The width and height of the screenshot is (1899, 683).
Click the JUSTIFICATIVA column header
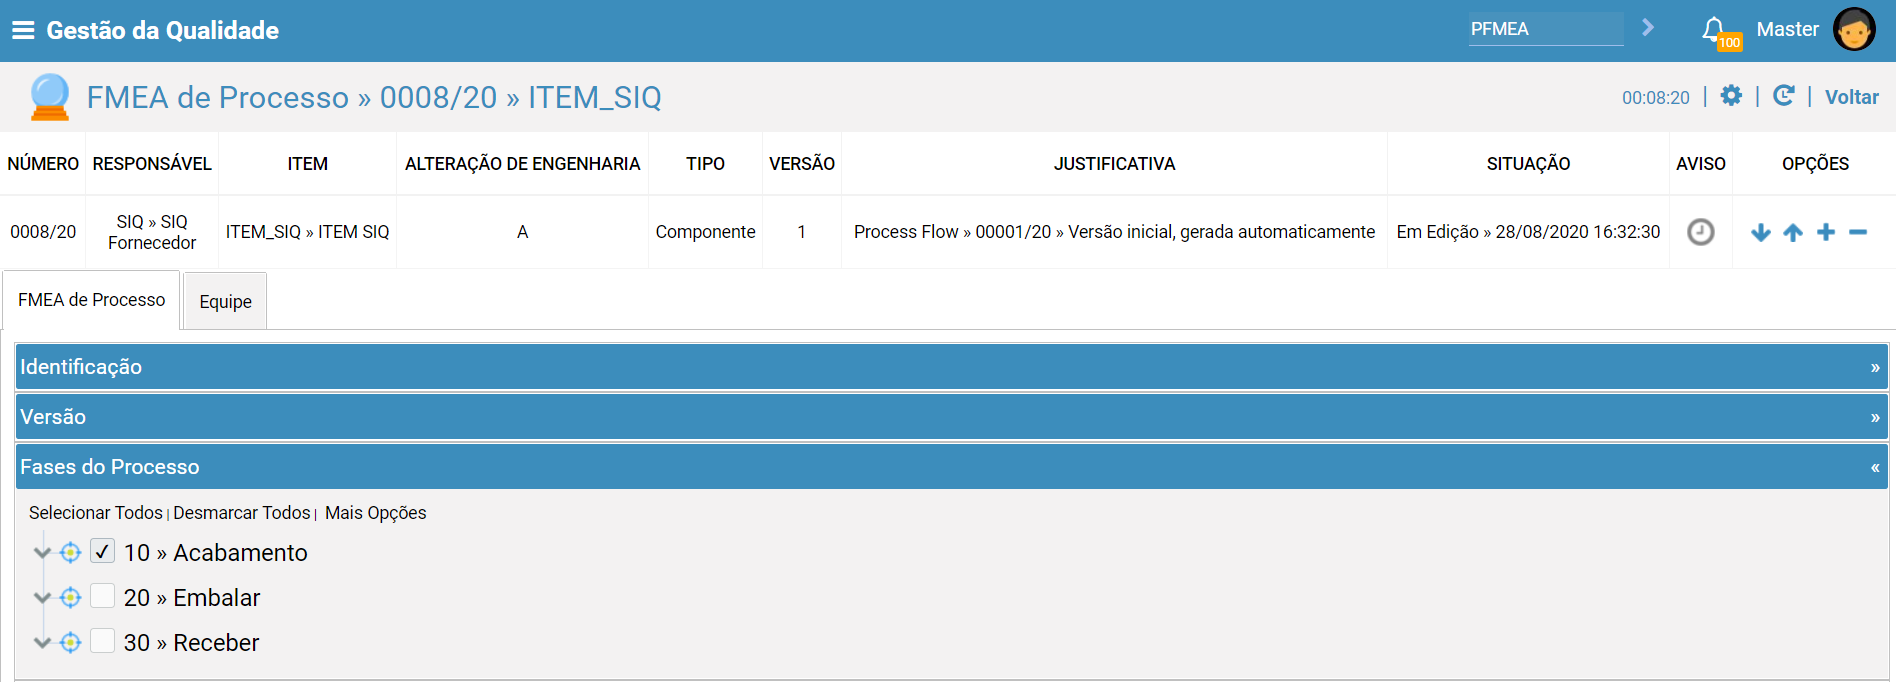pyautogui.click(x=1114, y=164)
